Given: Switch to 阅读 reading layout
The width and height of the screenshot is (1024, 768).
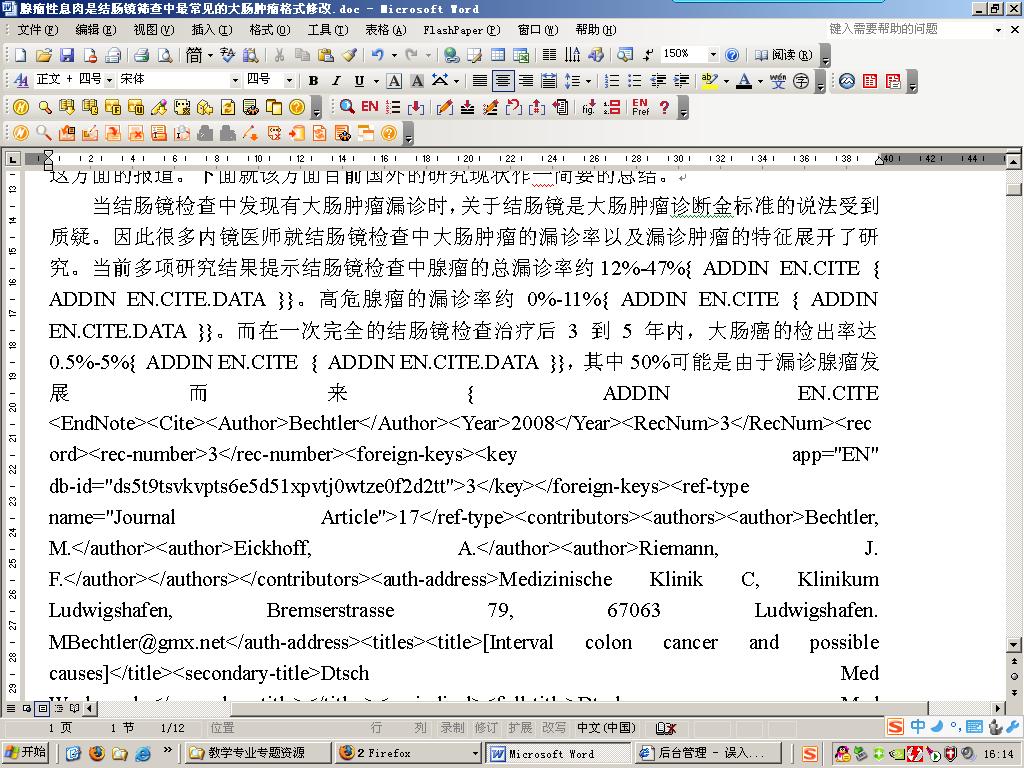Looking at the screenshot, I should [784, 55].
